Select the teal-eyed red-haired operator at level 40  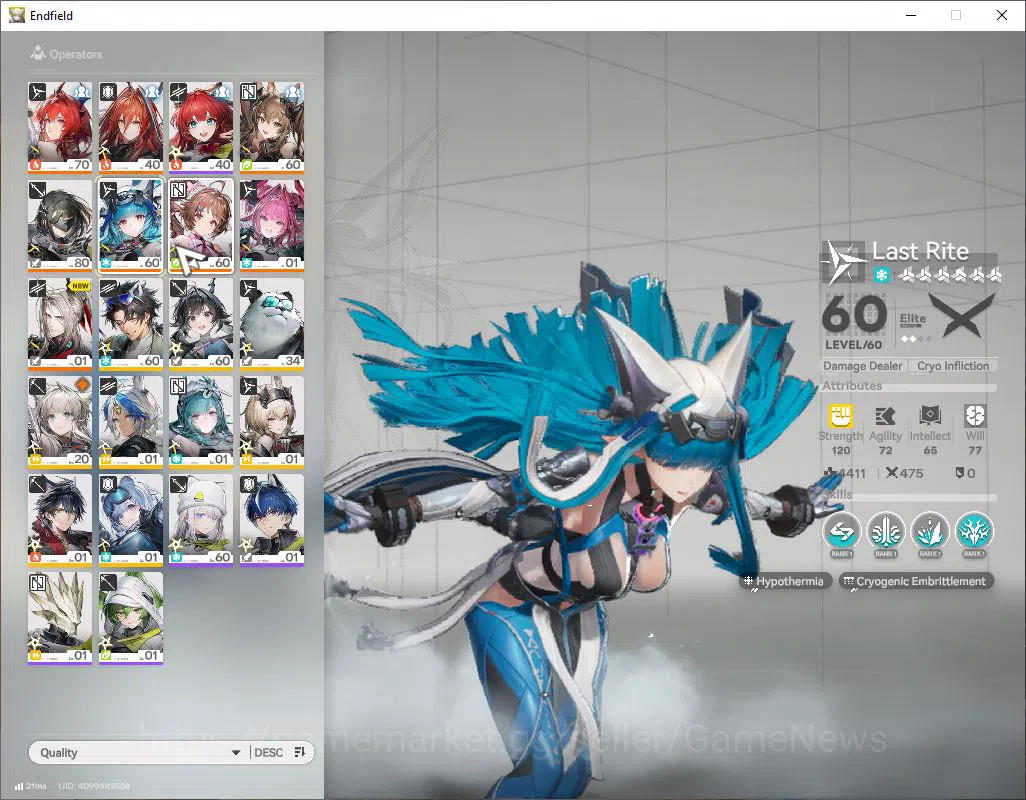tap(201, 128)
